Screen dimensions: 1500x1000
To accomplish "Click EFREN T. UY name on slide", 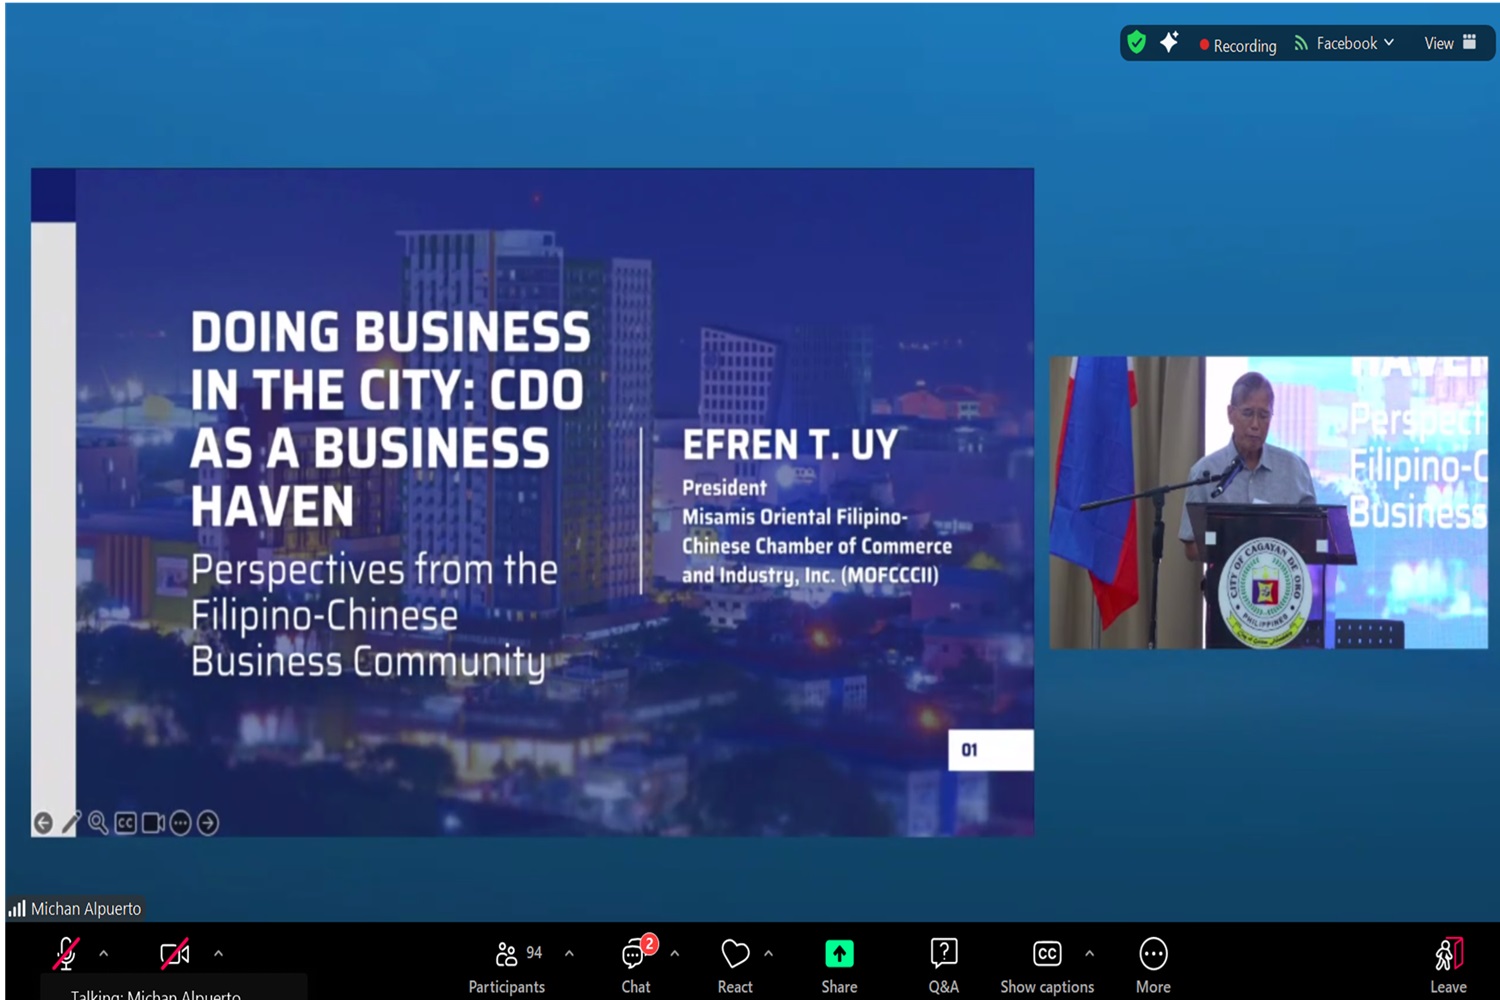I will (790, 446).
